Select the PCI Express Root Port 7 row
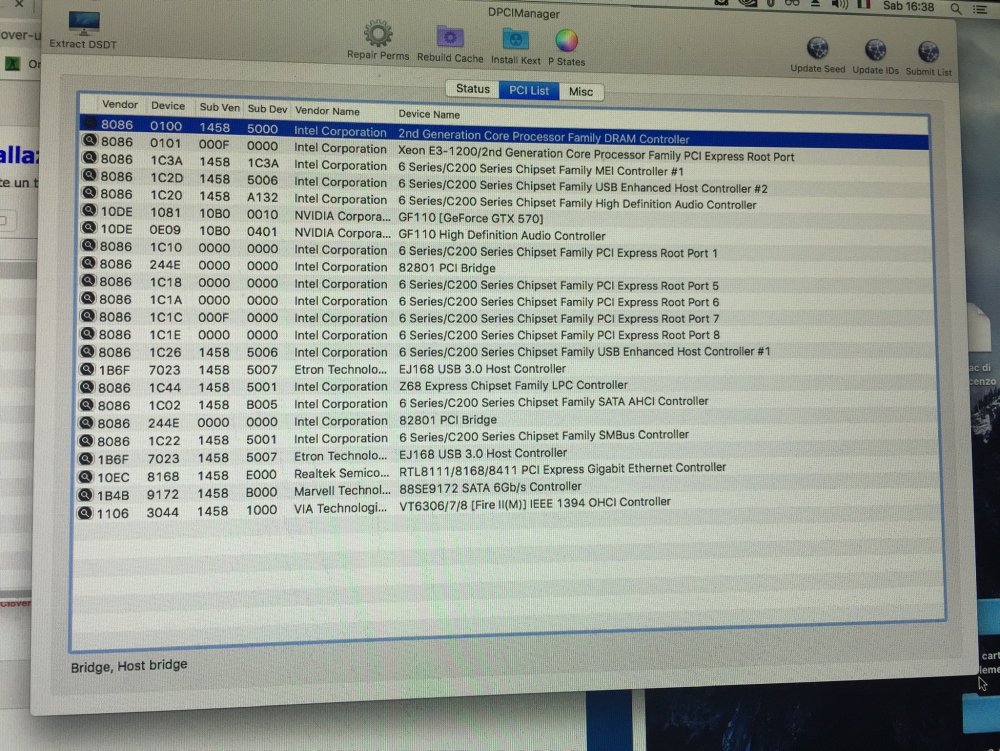 504,318
